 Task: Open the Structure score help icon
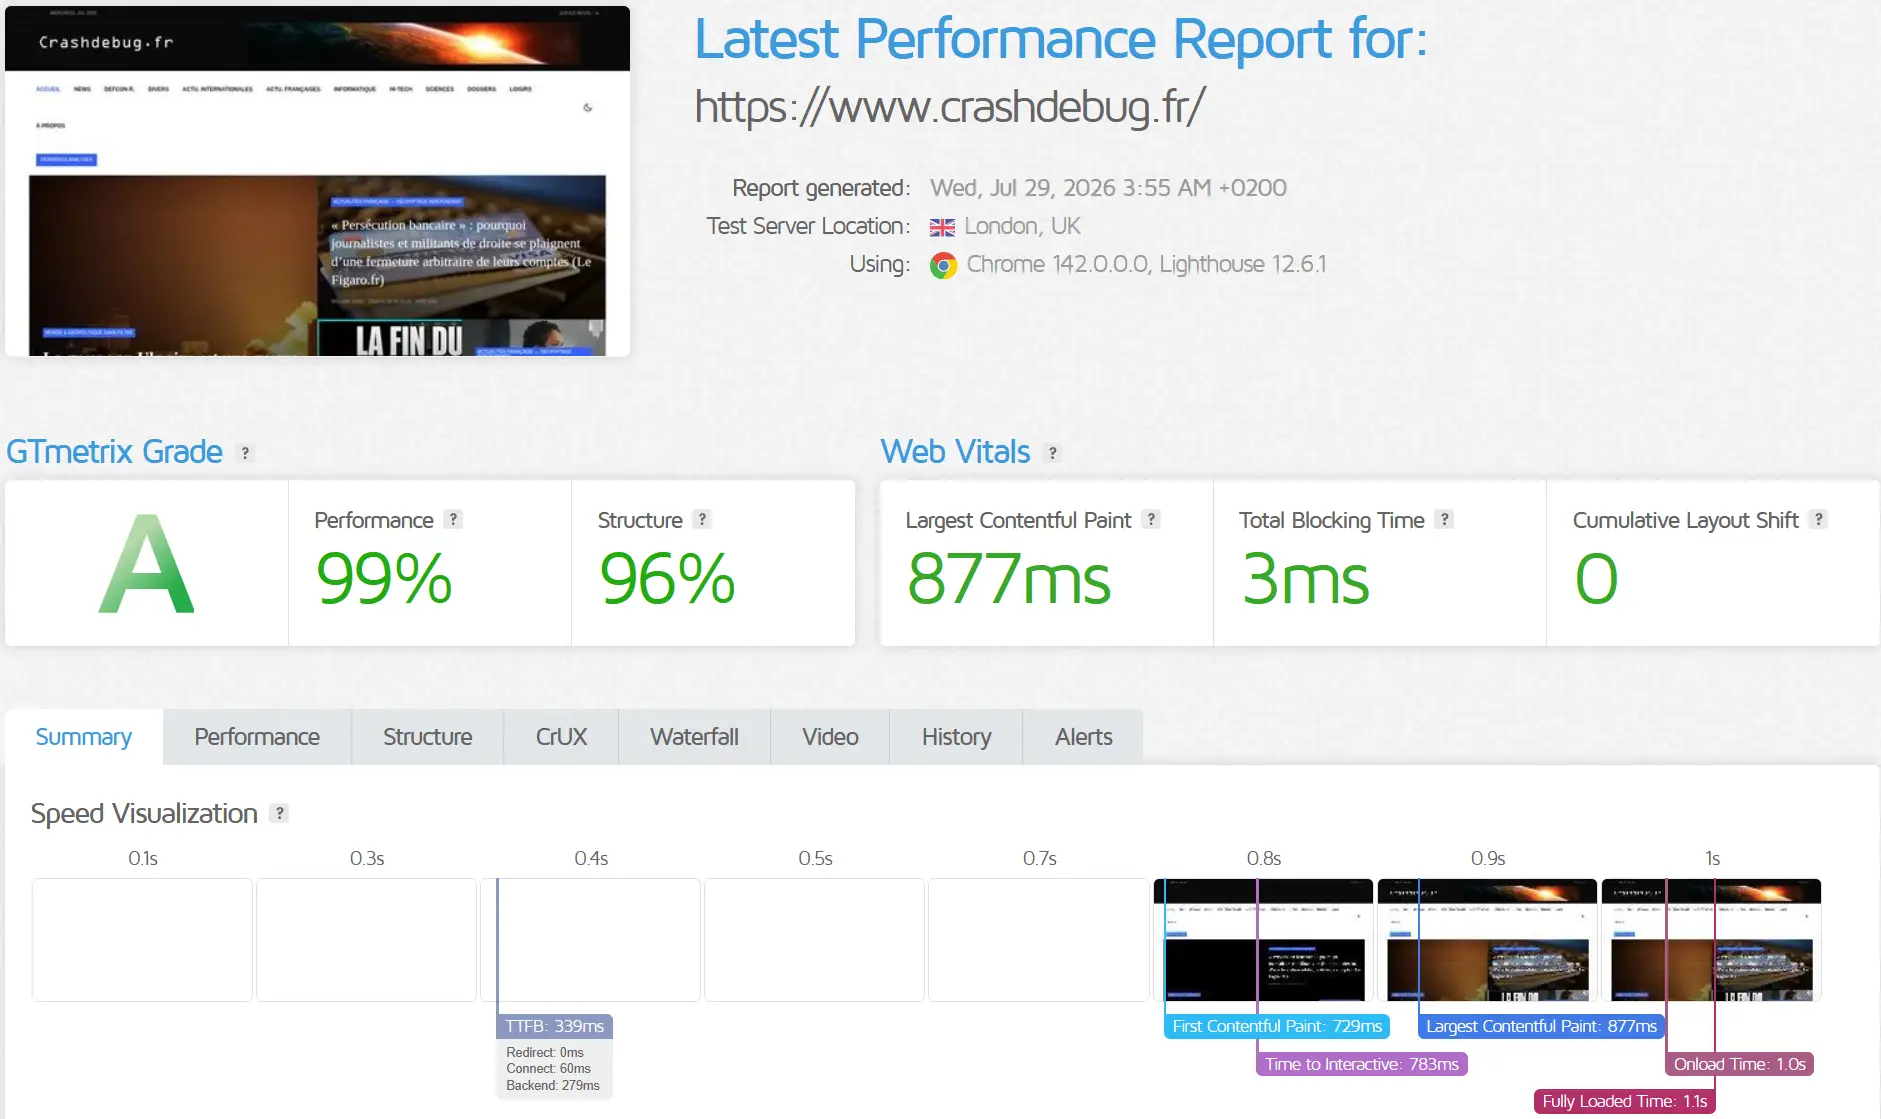tap(702, 519)
